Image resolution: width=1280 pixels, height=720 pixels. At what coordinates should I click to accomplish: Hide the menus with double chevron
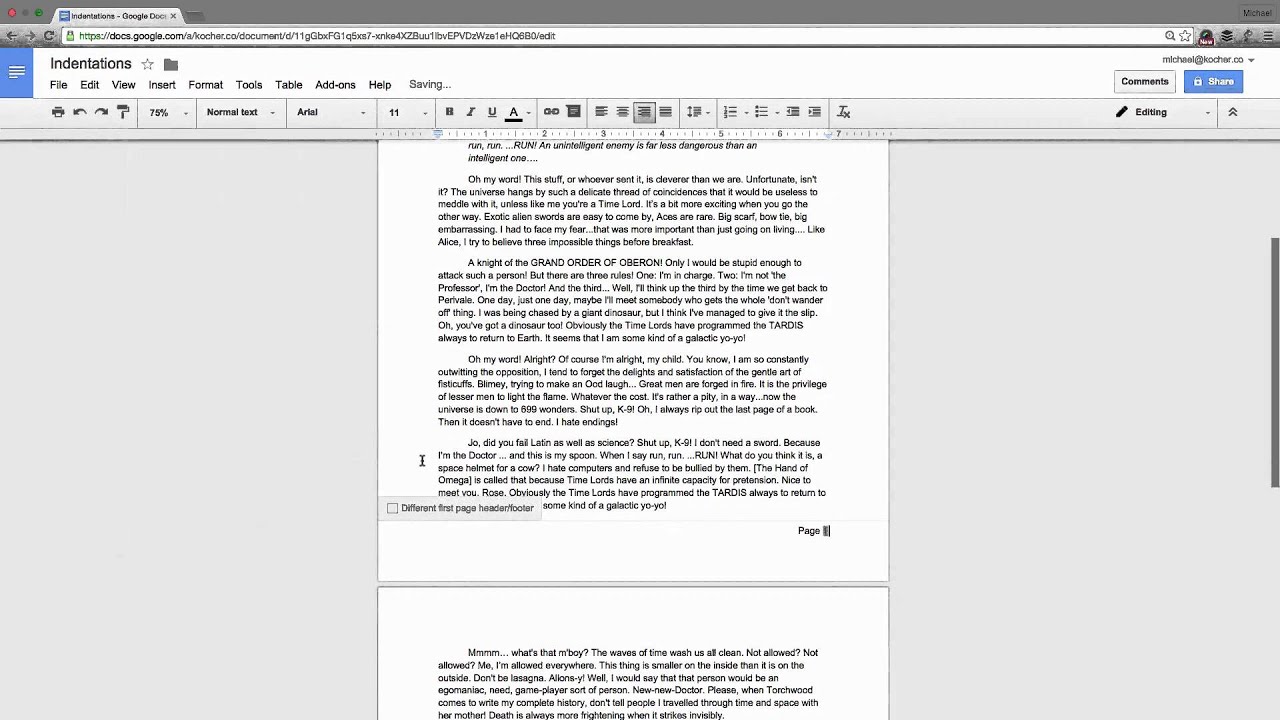pos(1232,112)
